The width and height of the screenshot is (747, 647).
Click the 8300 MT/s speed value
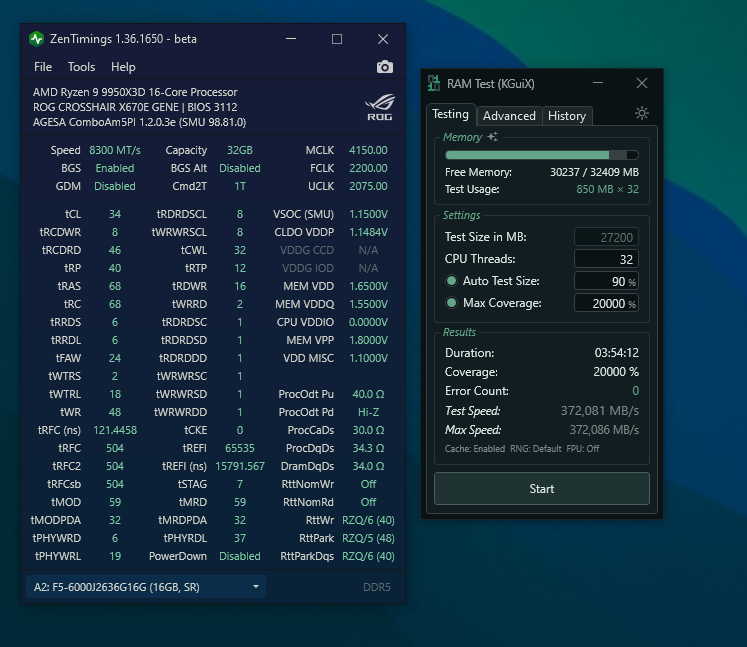(115, 150)
